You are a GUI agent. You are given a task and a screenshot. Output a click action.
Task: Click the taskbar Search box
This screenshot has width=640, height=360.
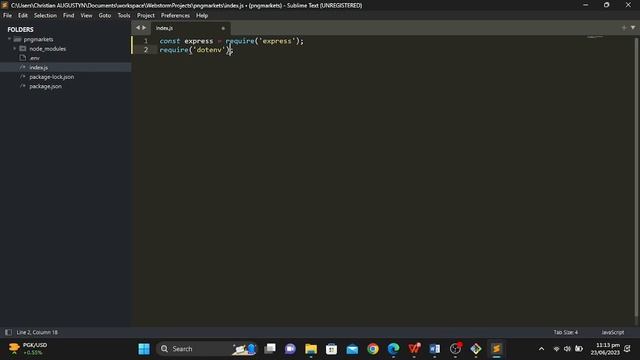coord(206,349)
